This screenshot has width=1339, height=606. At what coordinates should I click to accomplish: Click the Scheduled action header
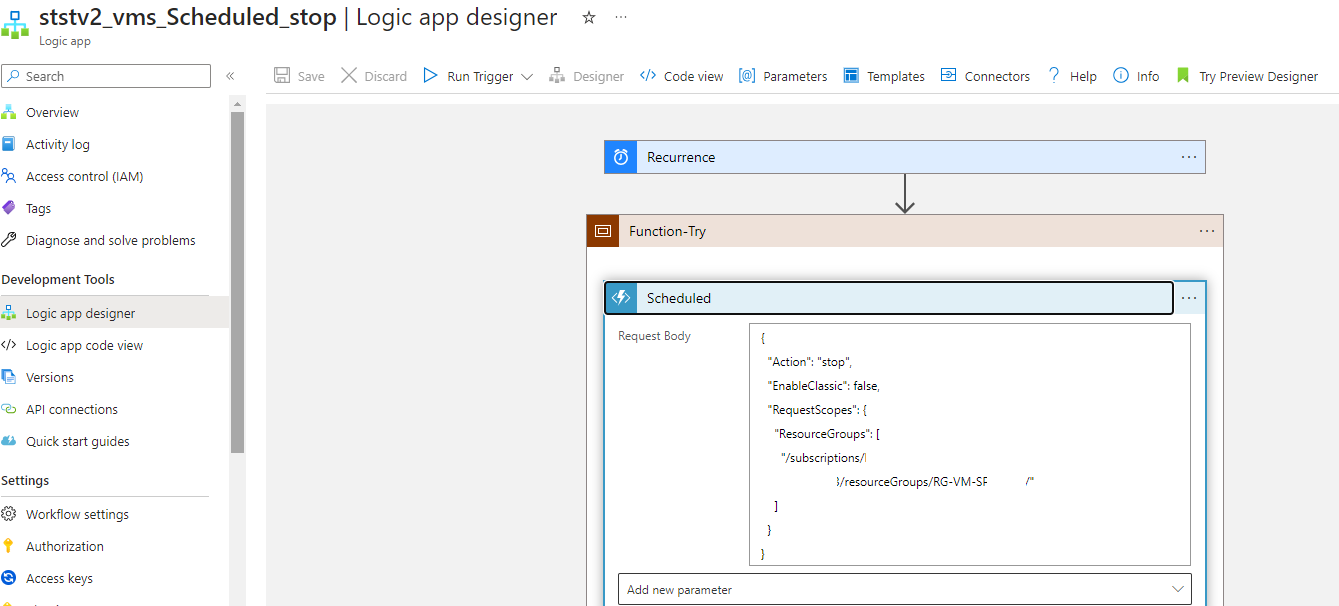(x=889, y=298)
